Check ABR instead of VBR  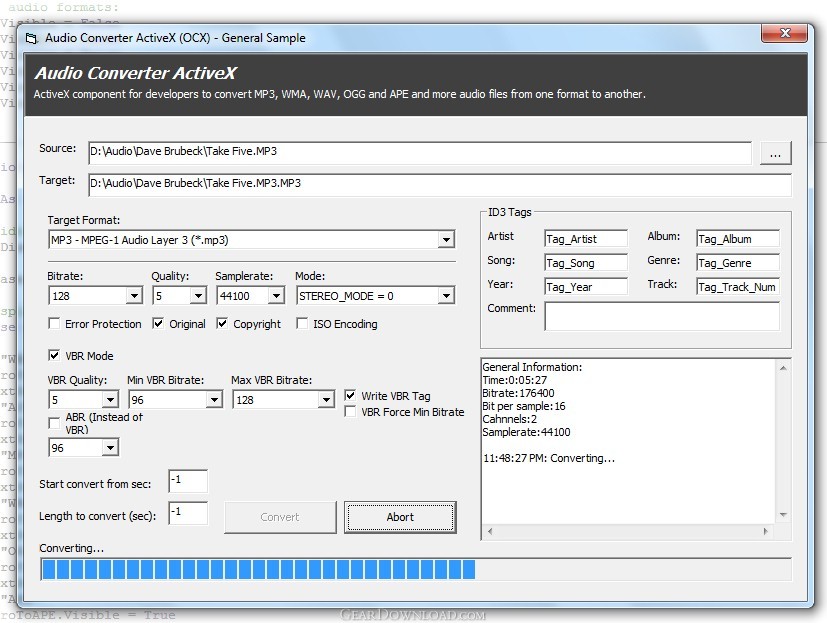[x=54, y=423]
